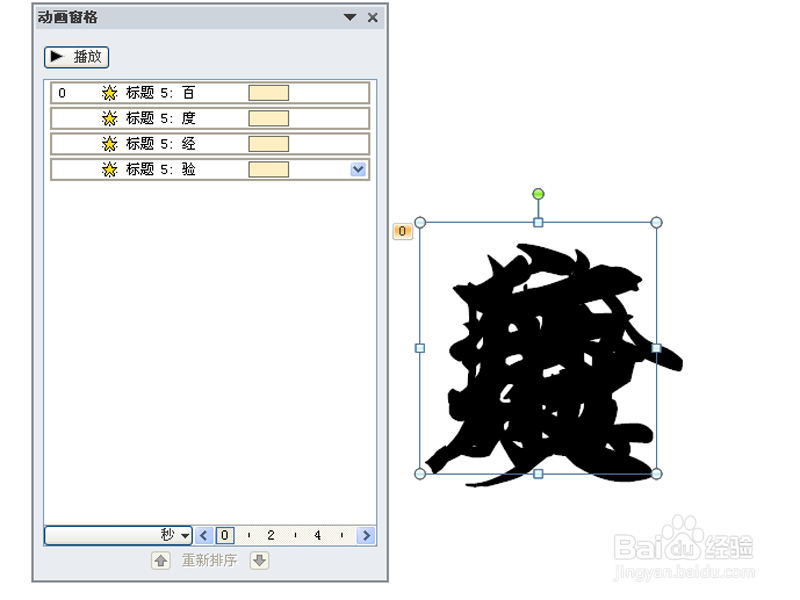Viewport: 800px width, 600px height.
Task: Click the timing bar for 百
Action: tap(268, 93)
